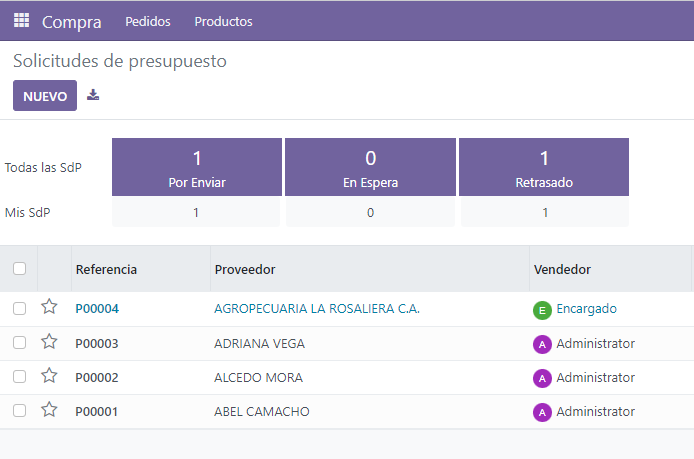This screenshot has height=459, width=694.
Task: Star the P00002 order as favorite
Action: point(49,375)
